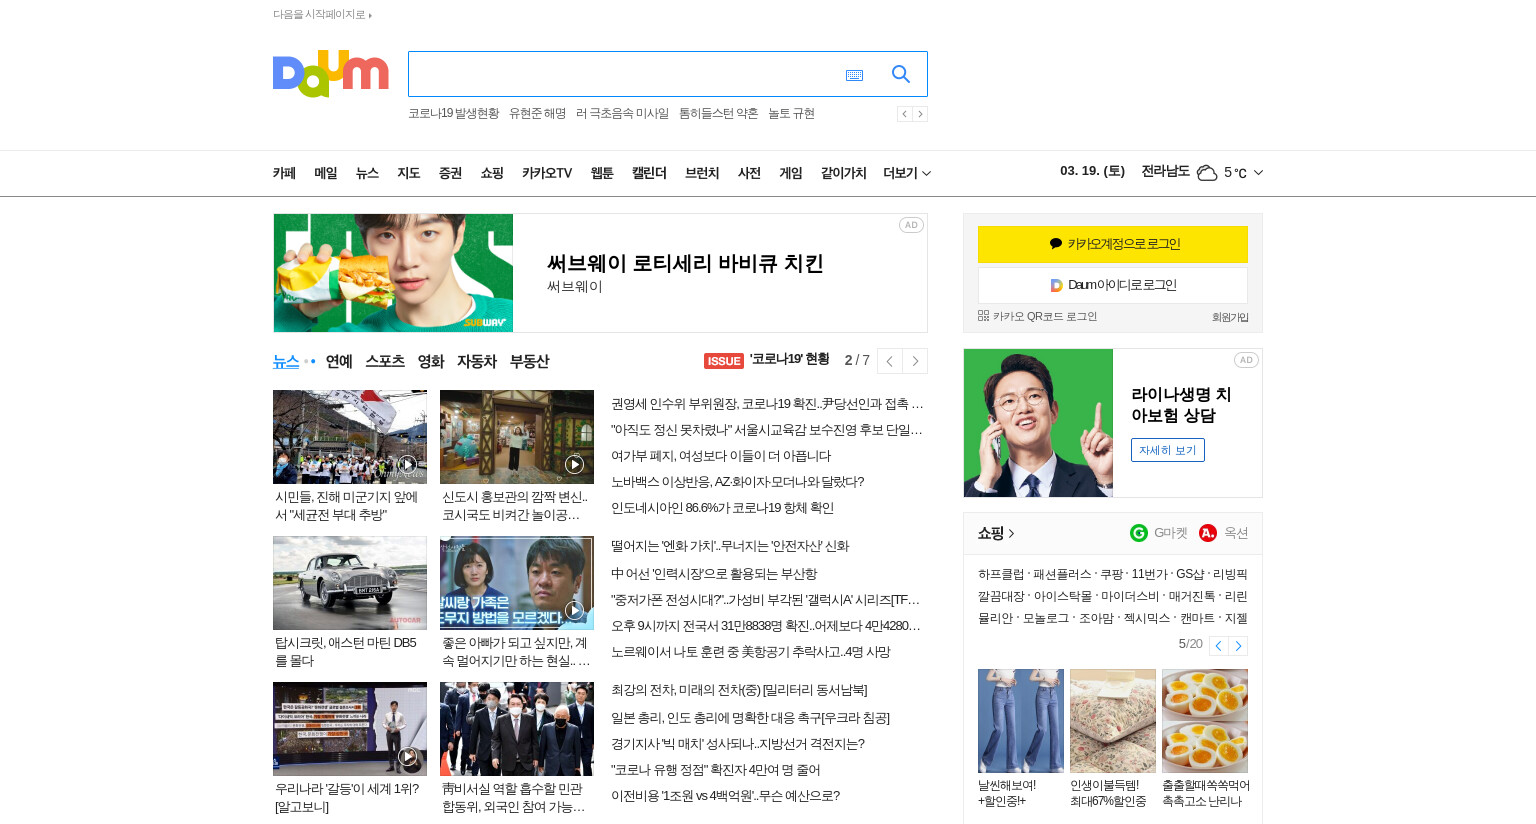Open 사전 from the service menu

coord(749,173)
